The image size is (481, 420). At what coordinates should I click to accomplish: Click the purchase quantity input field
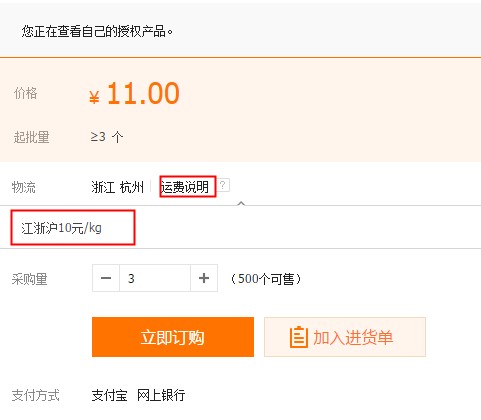(155, 278)
